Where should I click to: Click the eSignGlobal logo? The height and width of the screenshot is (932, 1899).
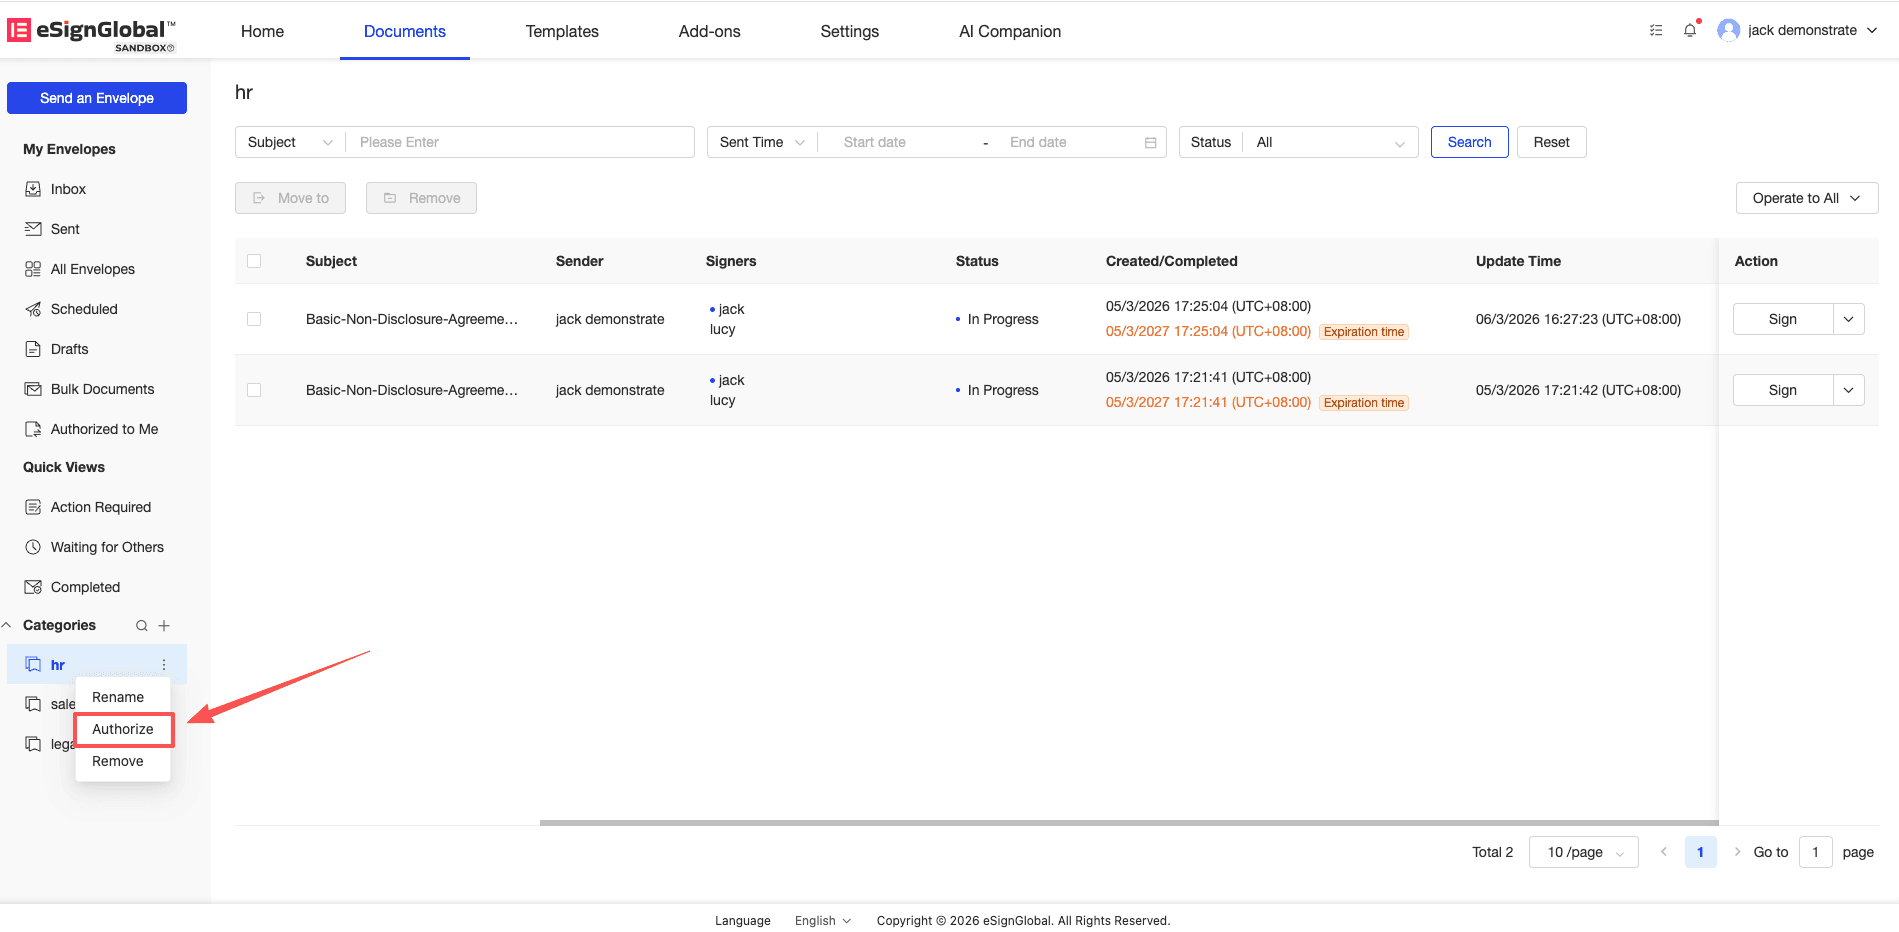pos(91,33)
